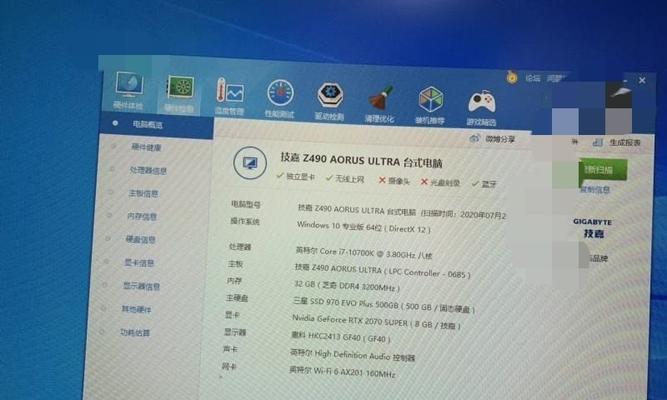The height and width of the screenshot is (400, 667).
Task: Click the 扫描时间 2020年07月 scan time text
Action: pos(463,214)
